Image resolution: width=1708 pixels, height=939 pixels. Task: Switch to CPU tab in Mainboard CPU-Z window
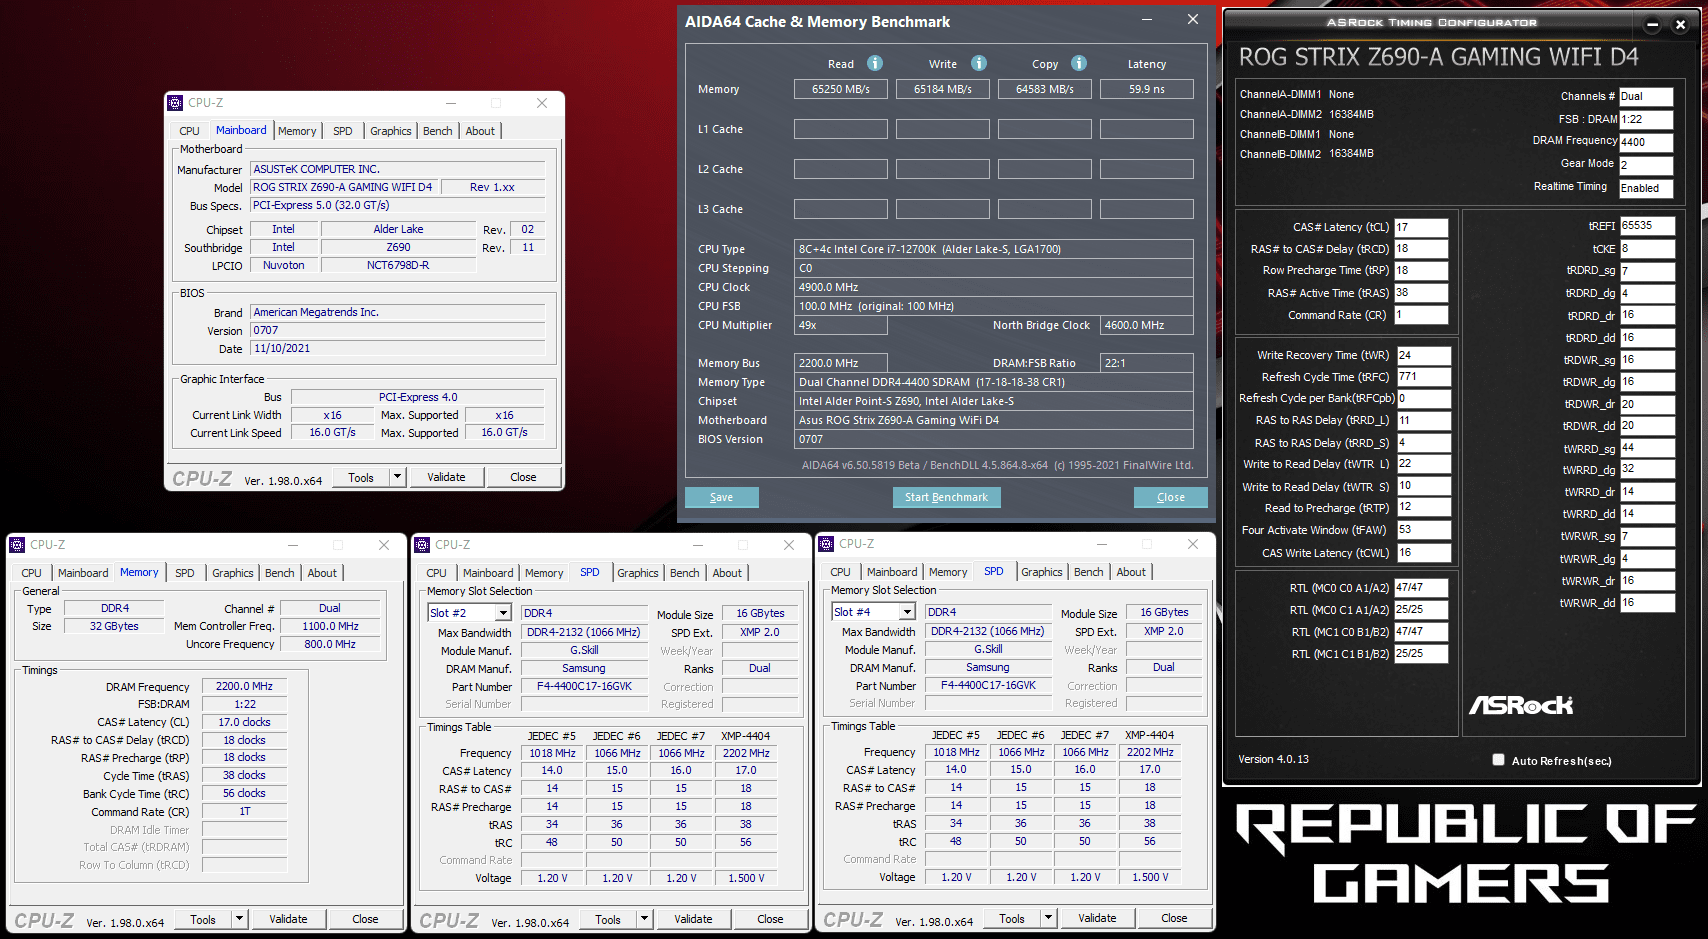tap(189, 131)
